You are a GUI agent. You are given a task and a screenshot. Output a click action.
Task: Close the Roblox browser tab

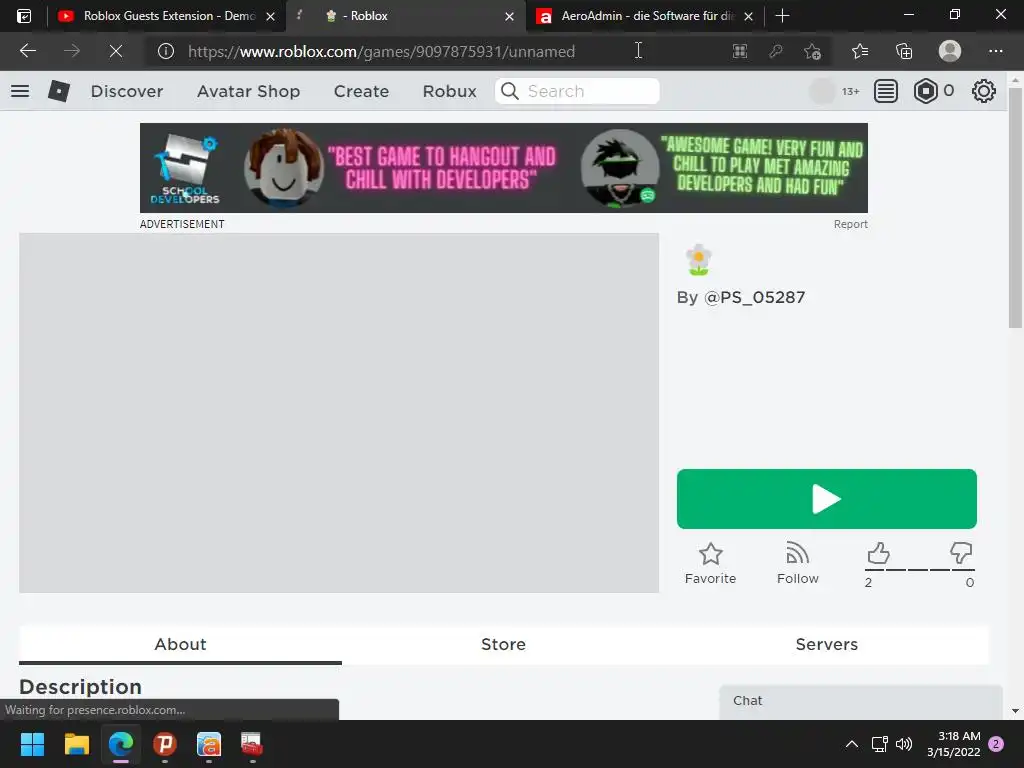point(509,16)
